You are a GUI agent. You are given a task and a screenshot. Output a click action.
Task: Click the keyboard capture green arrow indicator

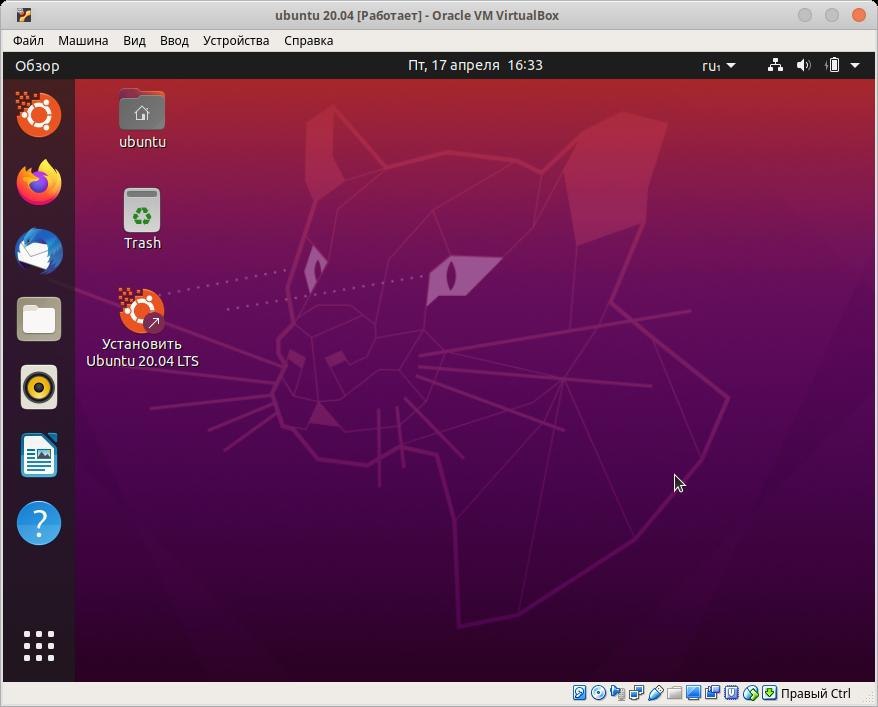[770, 693]
